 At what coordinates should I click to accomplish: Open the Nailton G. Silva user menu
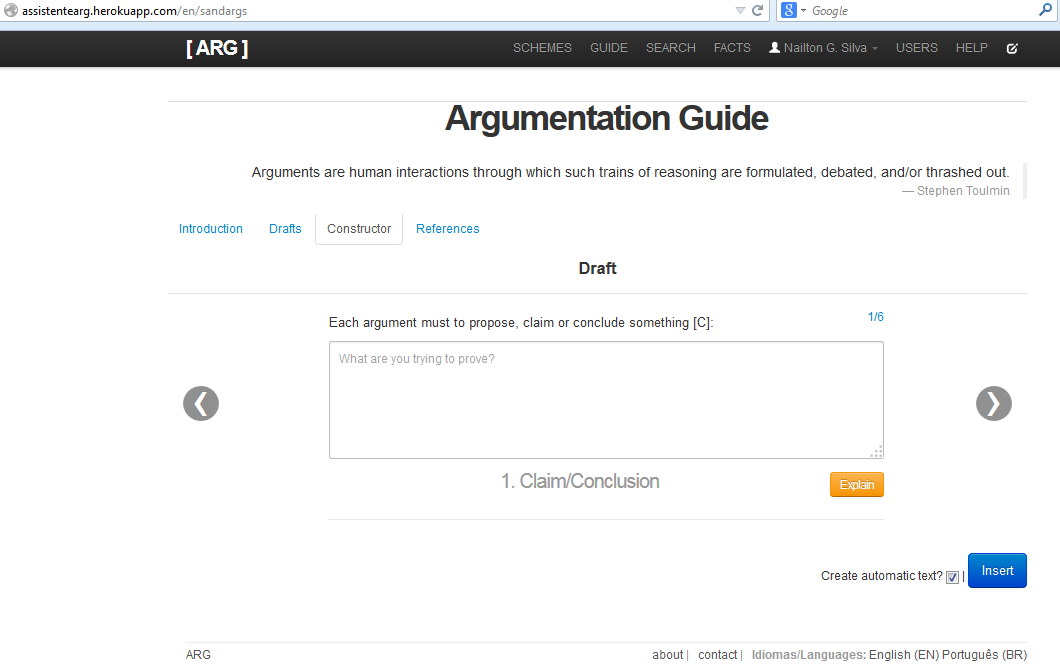click(x=823, y=48)
